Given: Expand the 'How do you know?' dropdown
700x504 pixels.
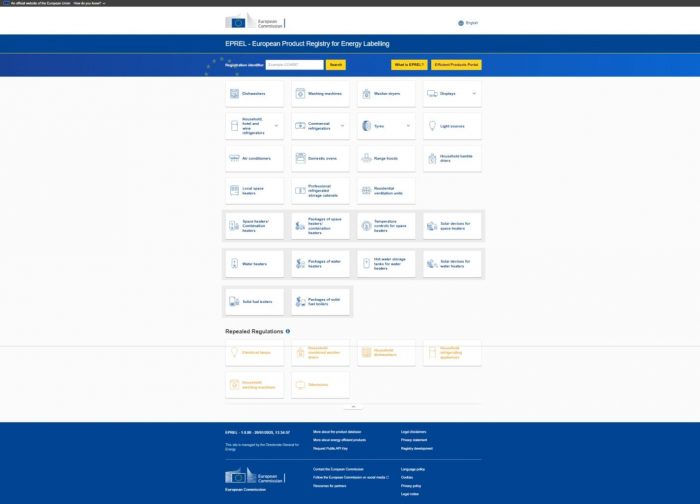Looking at the screenshot, I should (90, 3).
